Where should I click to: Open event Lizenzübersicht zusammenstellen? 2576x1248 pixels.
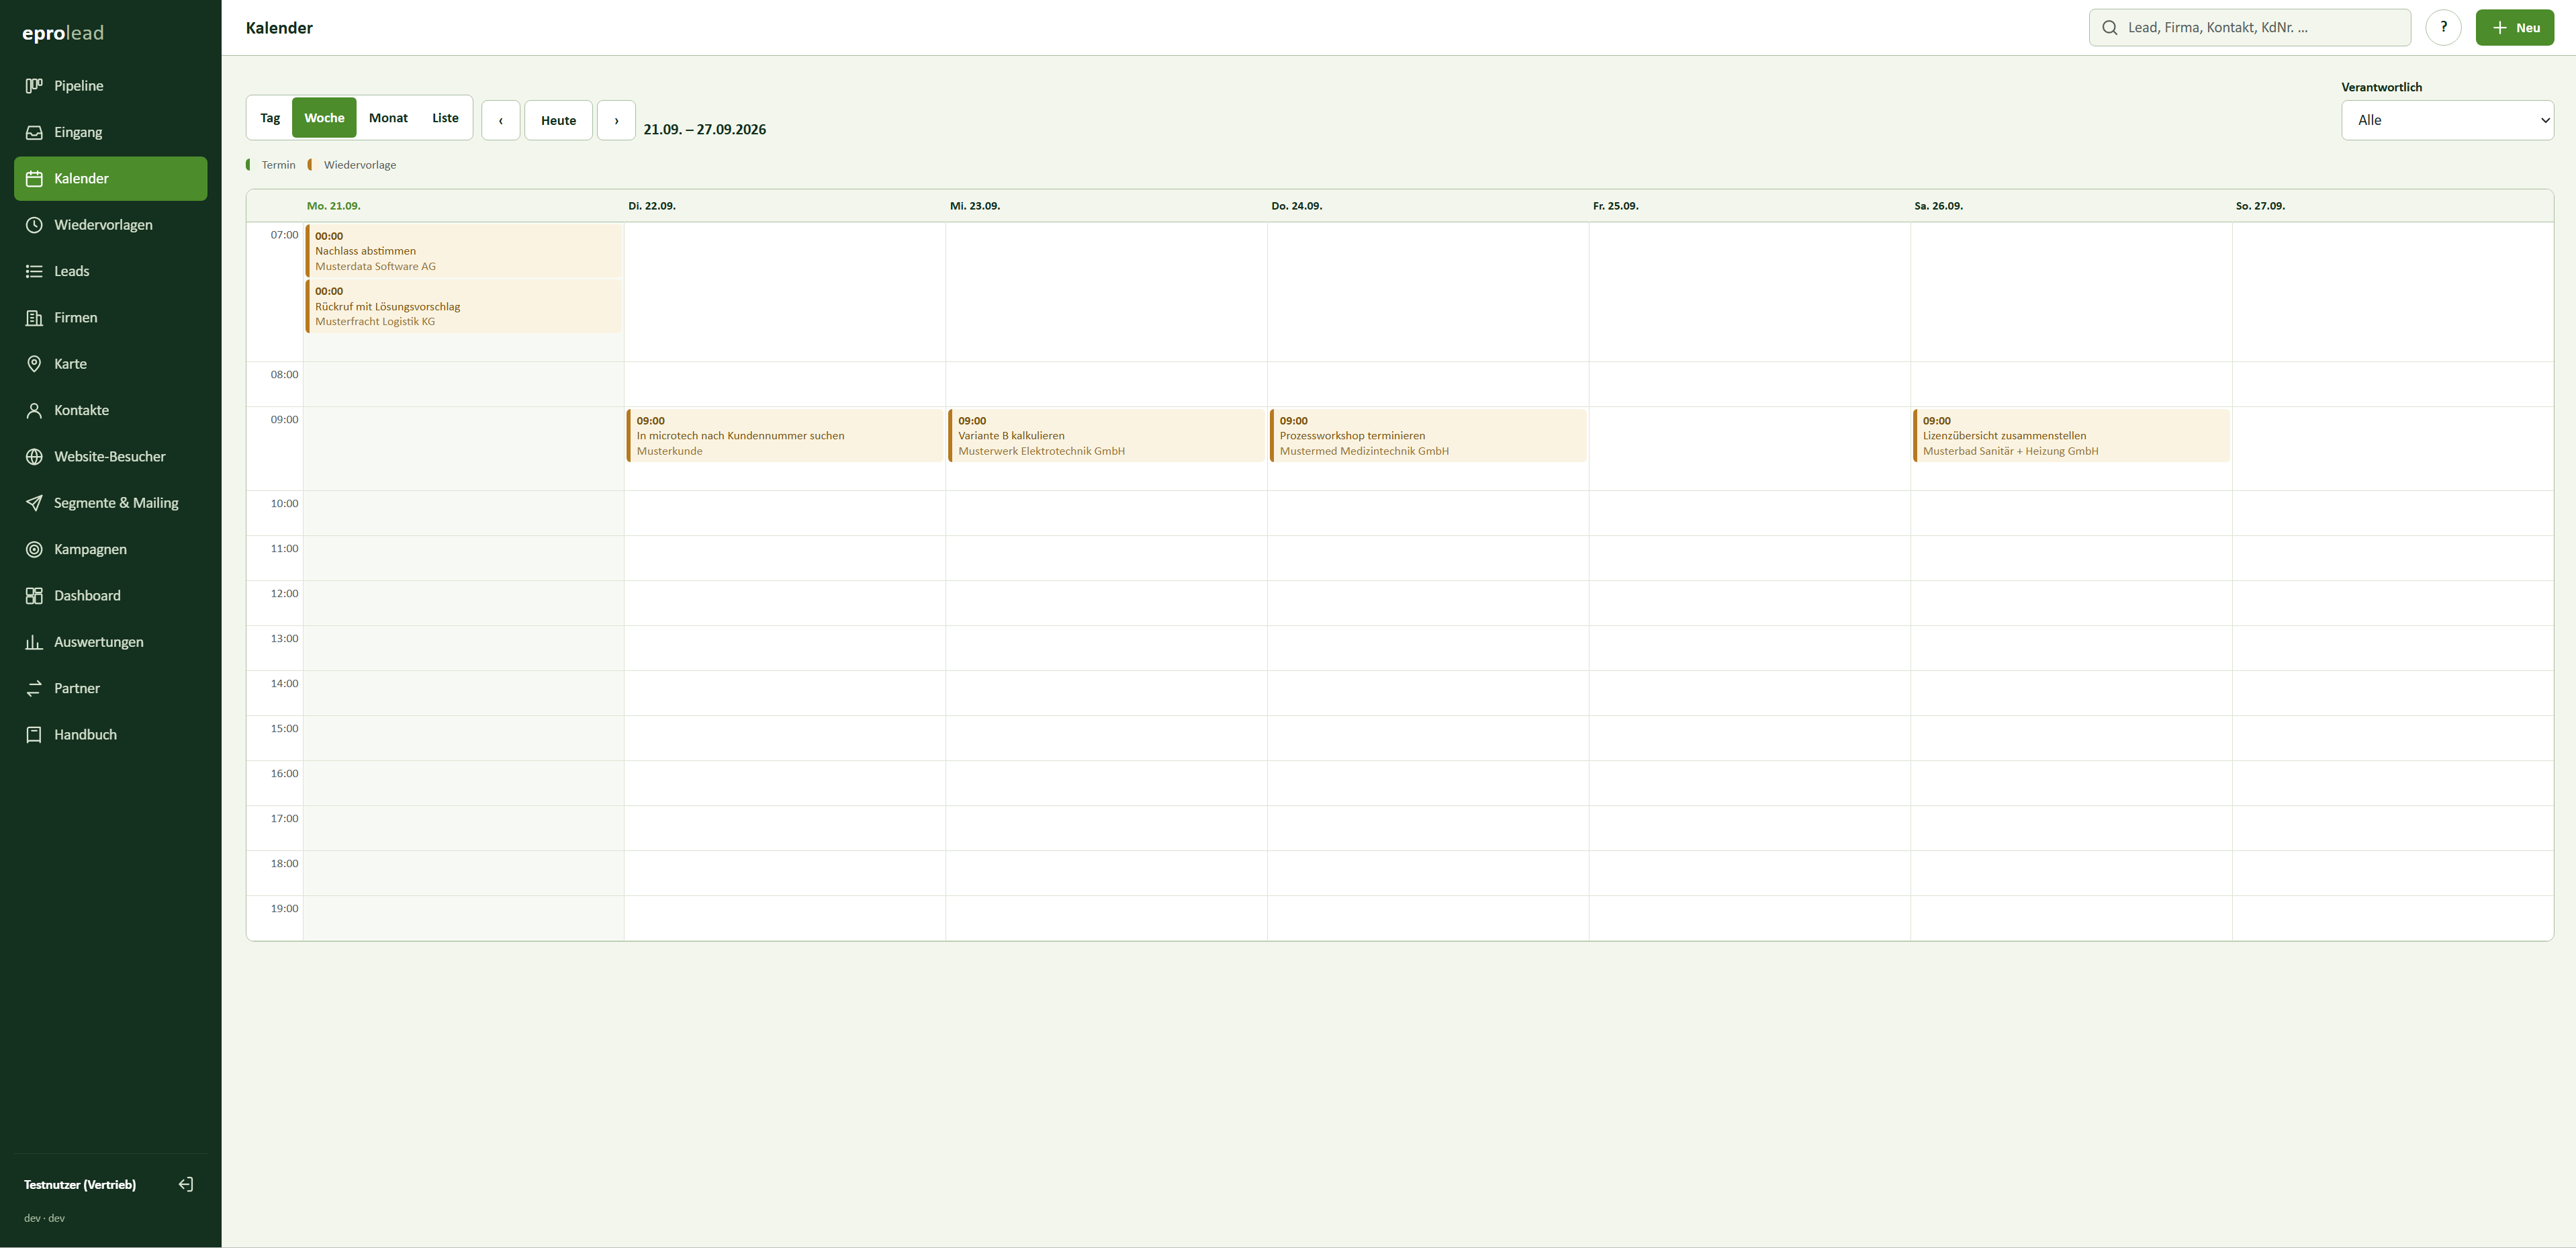point(2071,436)
